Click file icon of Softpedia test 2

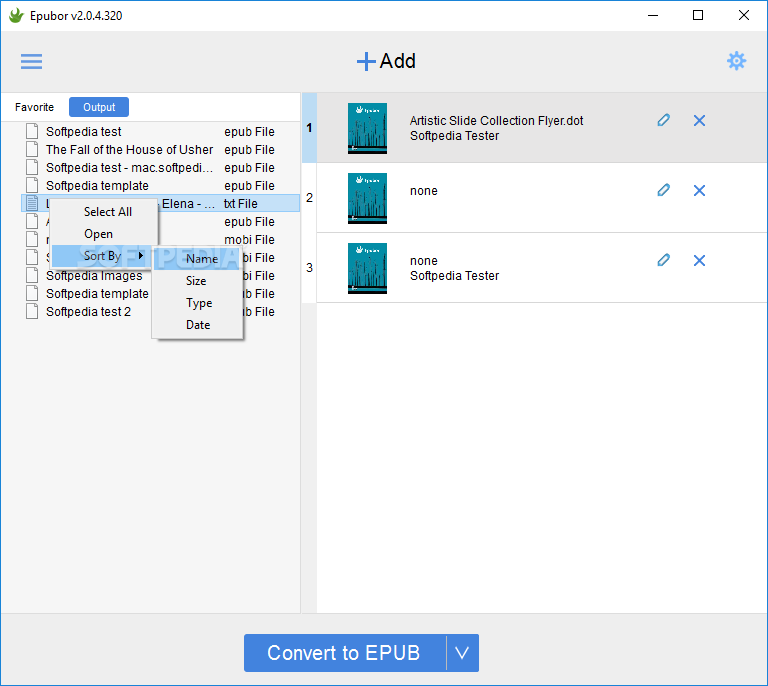coord(32,311)
